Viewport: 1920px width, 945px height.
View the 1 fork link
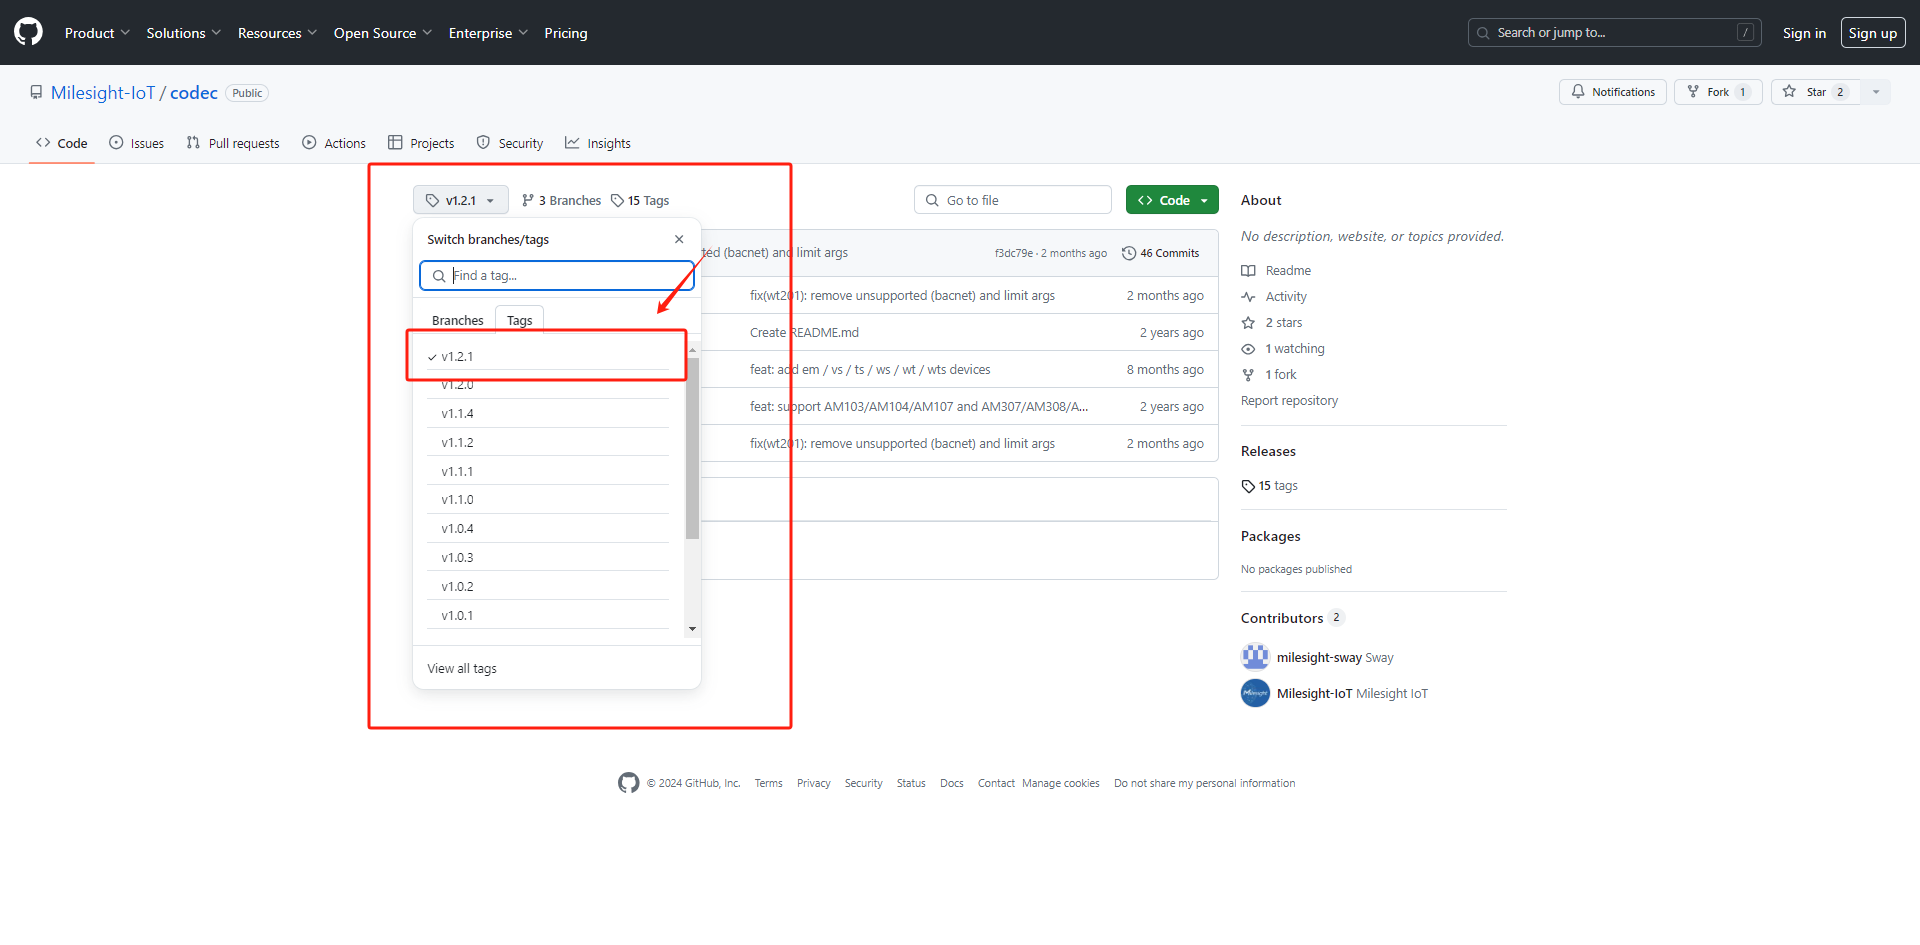coord(1269,374)
